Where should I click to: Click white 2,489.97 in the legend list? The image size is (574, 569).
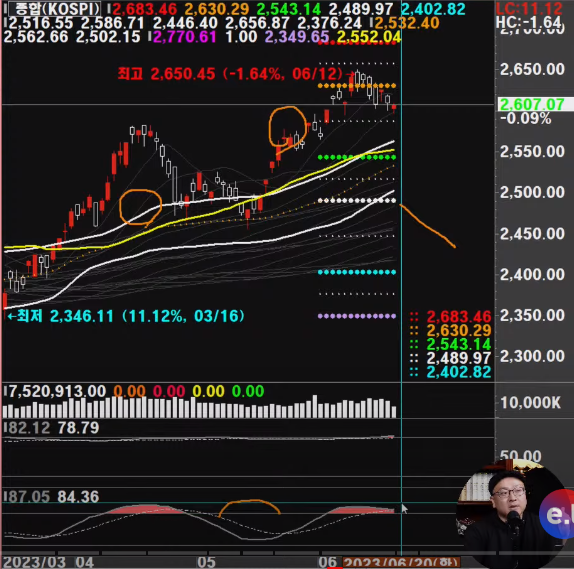[x=459, y=358]
